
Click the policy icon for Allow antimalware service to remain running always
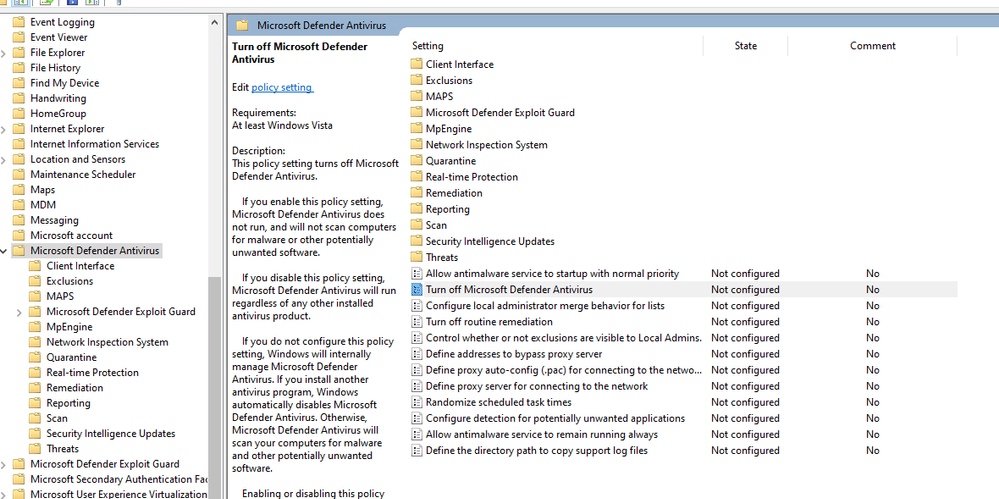coord(416,434)
